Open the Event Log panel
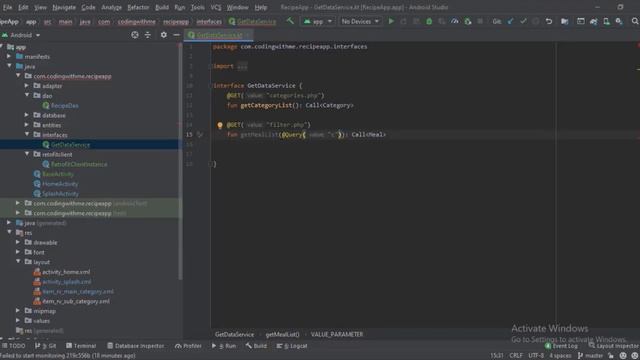 tap(561, 346)
